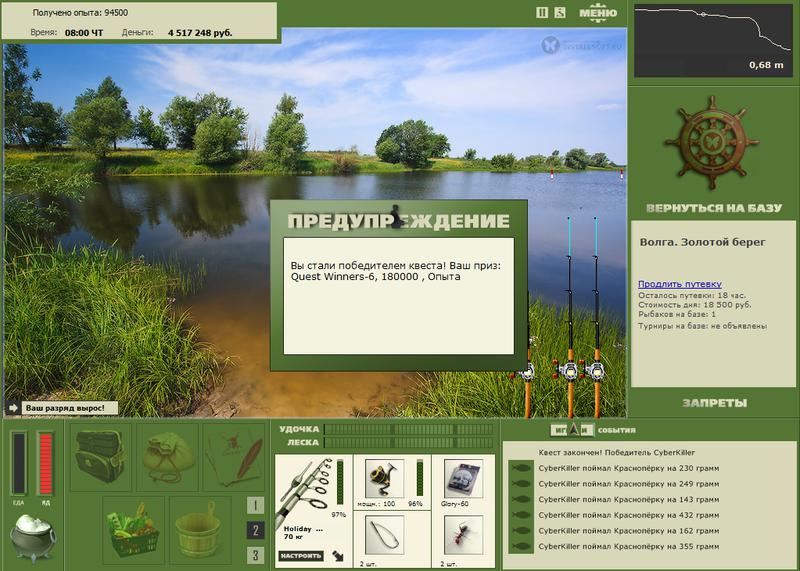
Task: Toggle the ИГ events filter button
Action: click(x=560, y=430)
